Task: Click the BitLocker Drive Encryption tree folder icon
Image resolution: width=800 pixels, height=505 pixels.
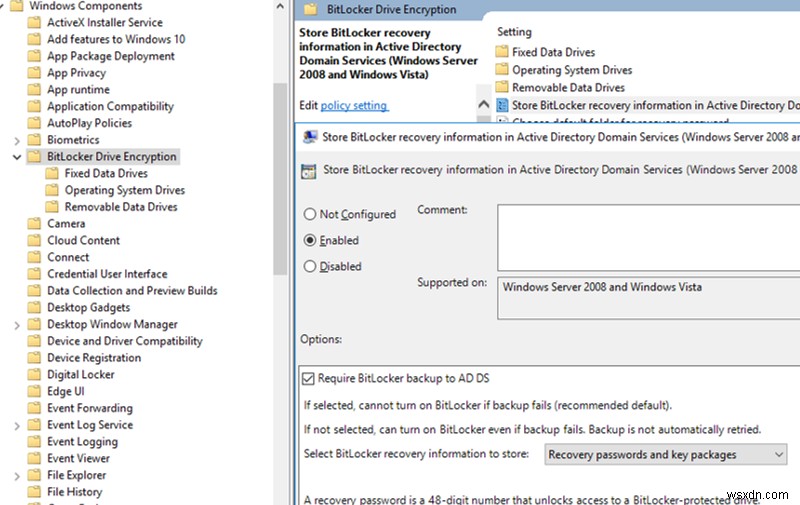Action: point(34,157)
